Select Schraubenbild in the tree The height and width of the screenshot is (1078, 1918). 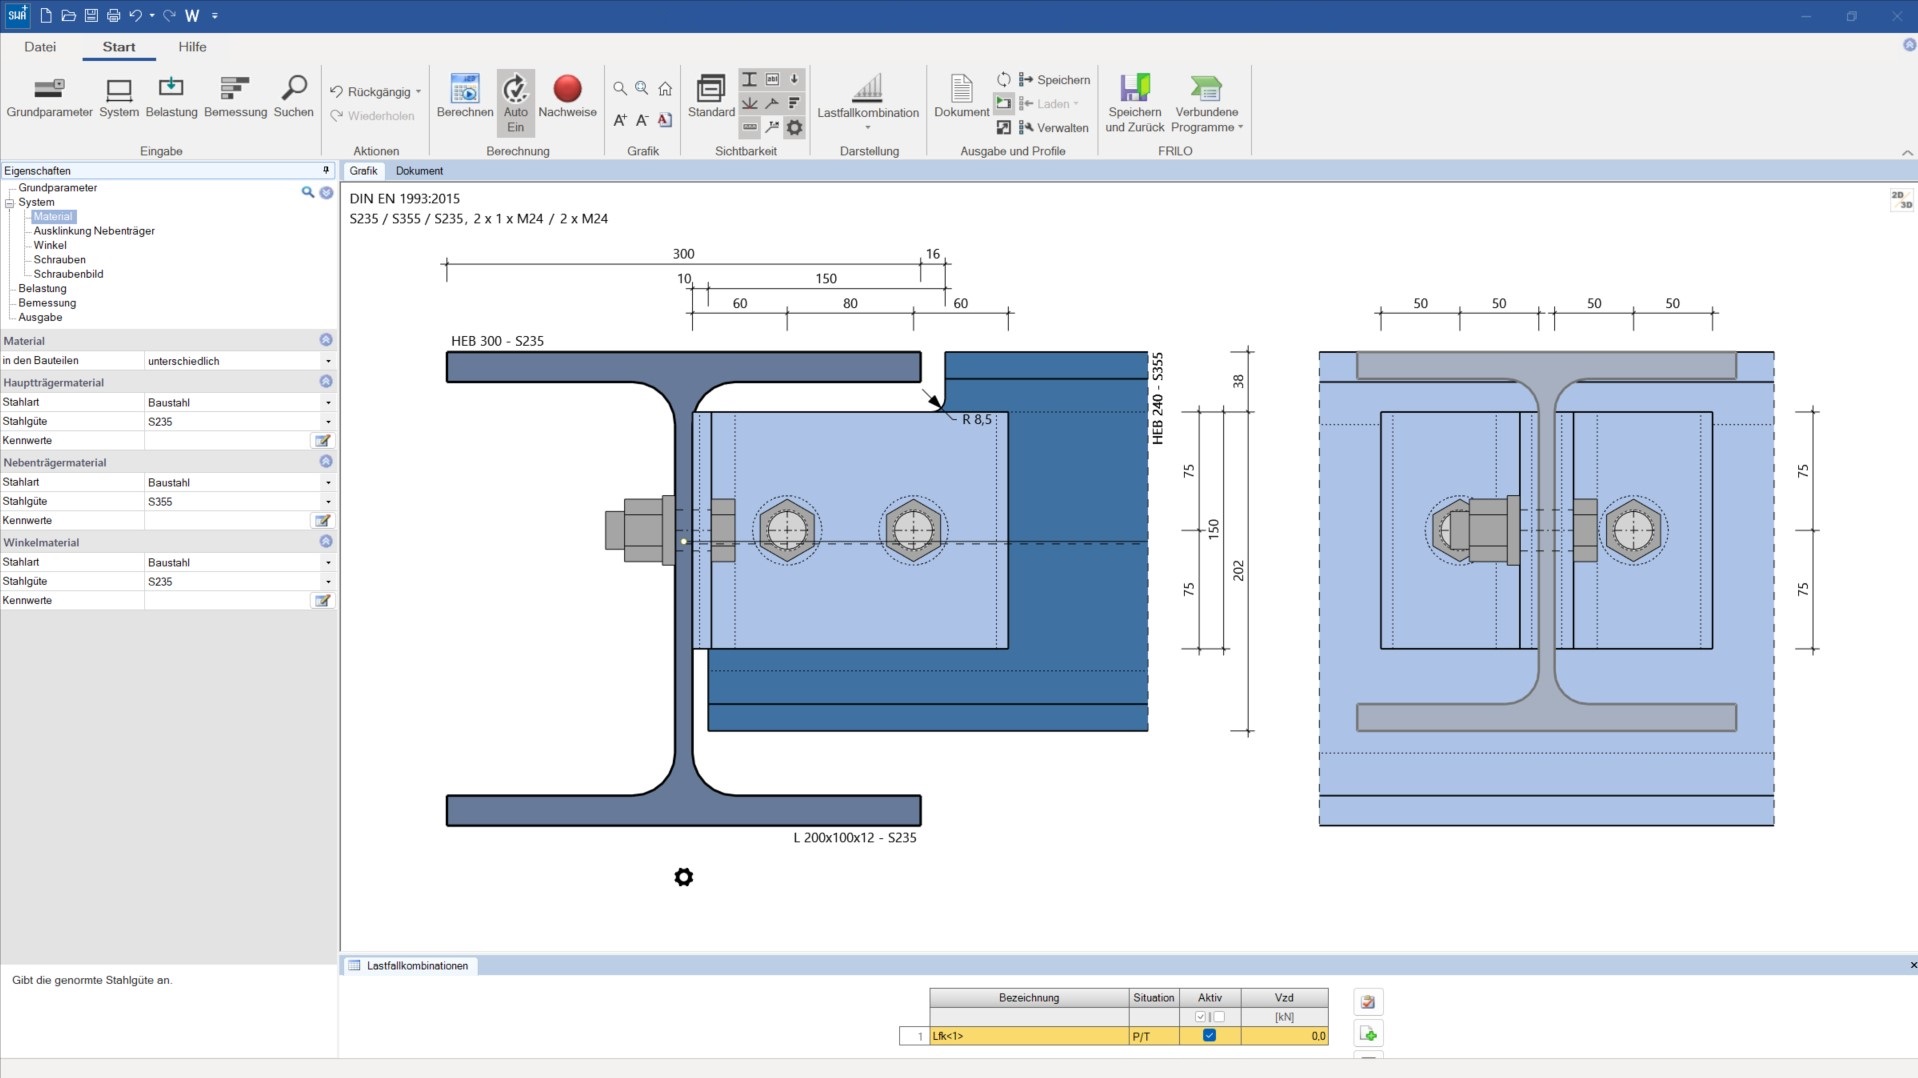(68, 274)
